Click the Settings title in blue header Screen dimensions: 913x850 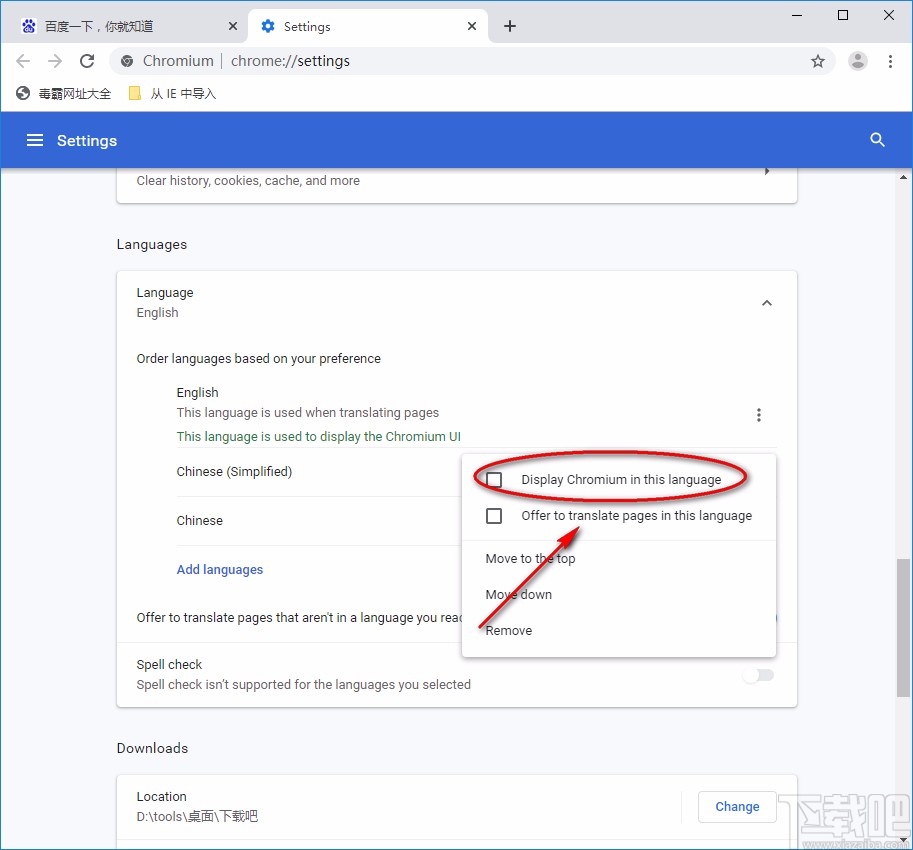click(x=87, y=140)
